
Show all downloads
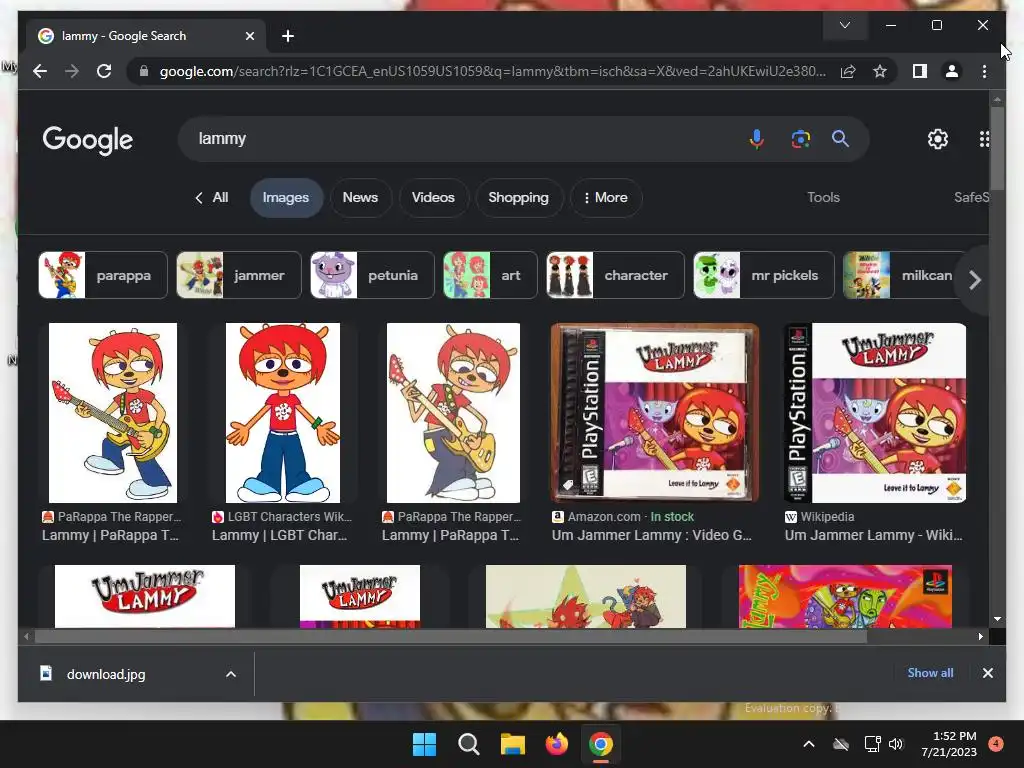(930, 673)
